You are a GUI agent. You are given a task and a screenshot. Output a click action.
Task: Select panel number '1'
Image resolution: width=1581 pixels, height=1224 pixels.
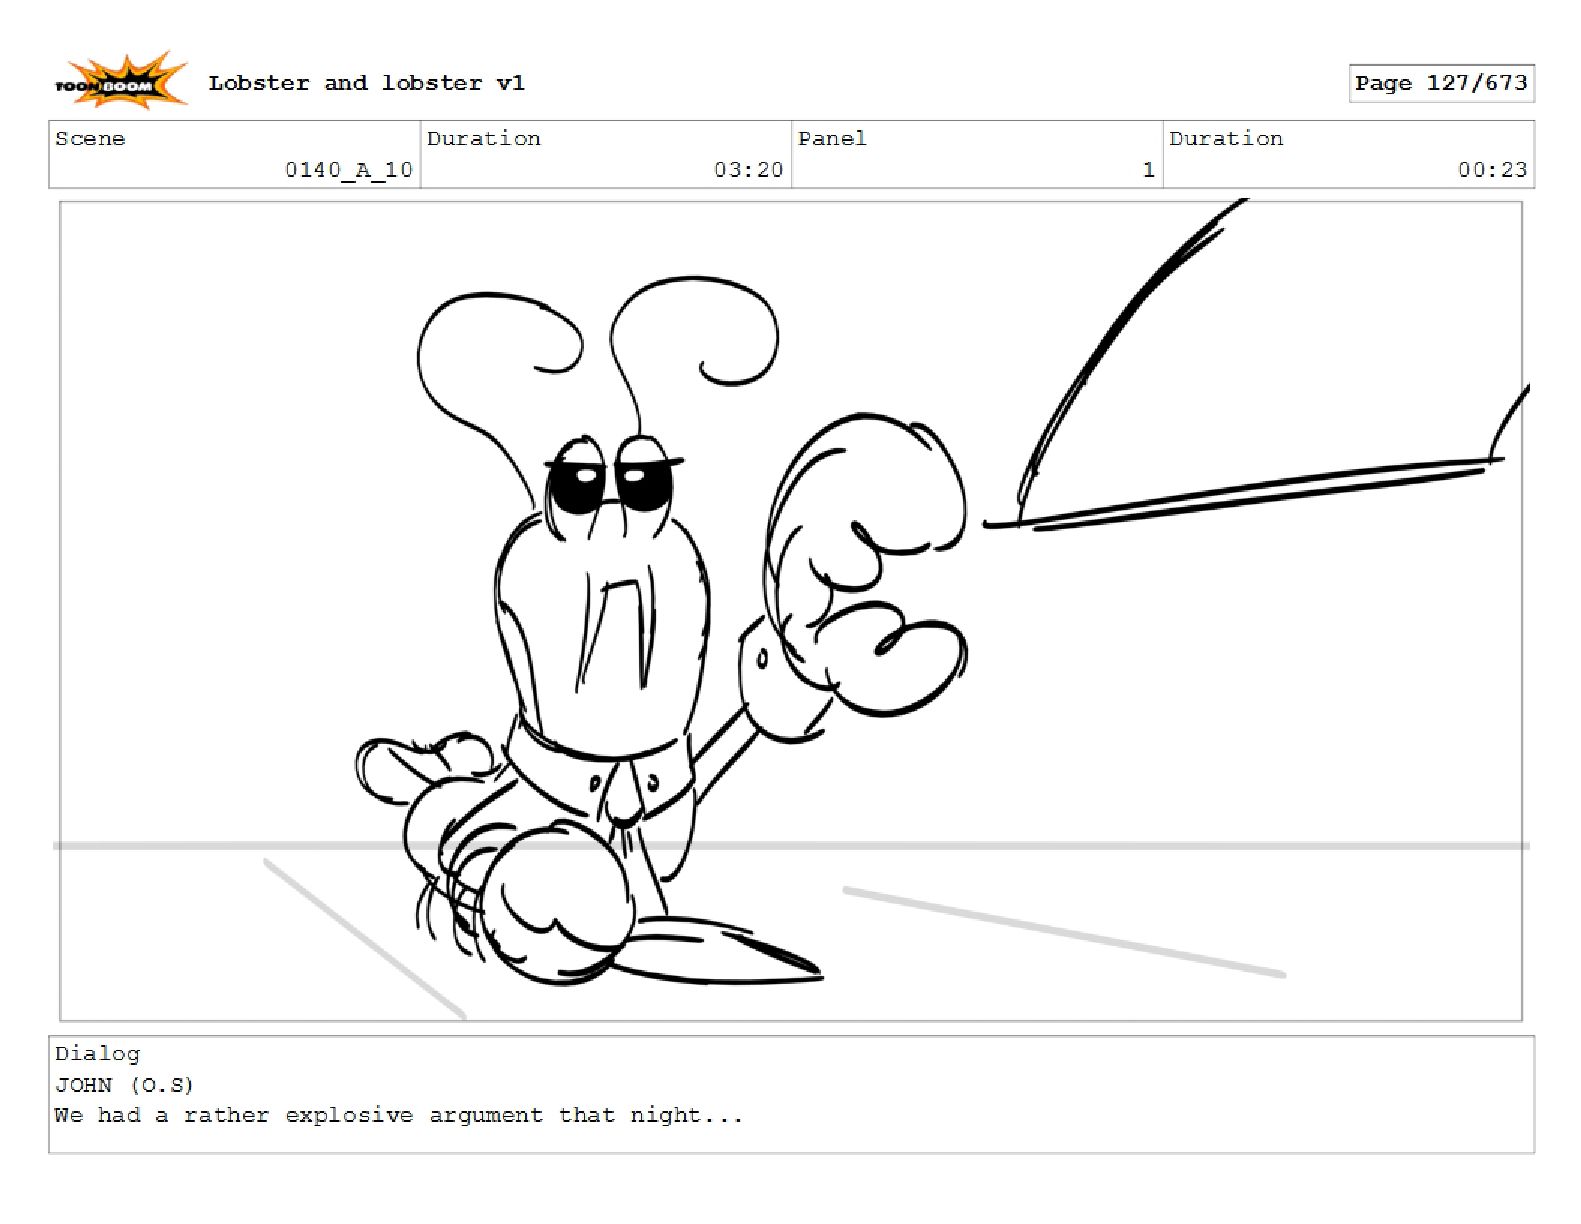[1148, 170]
